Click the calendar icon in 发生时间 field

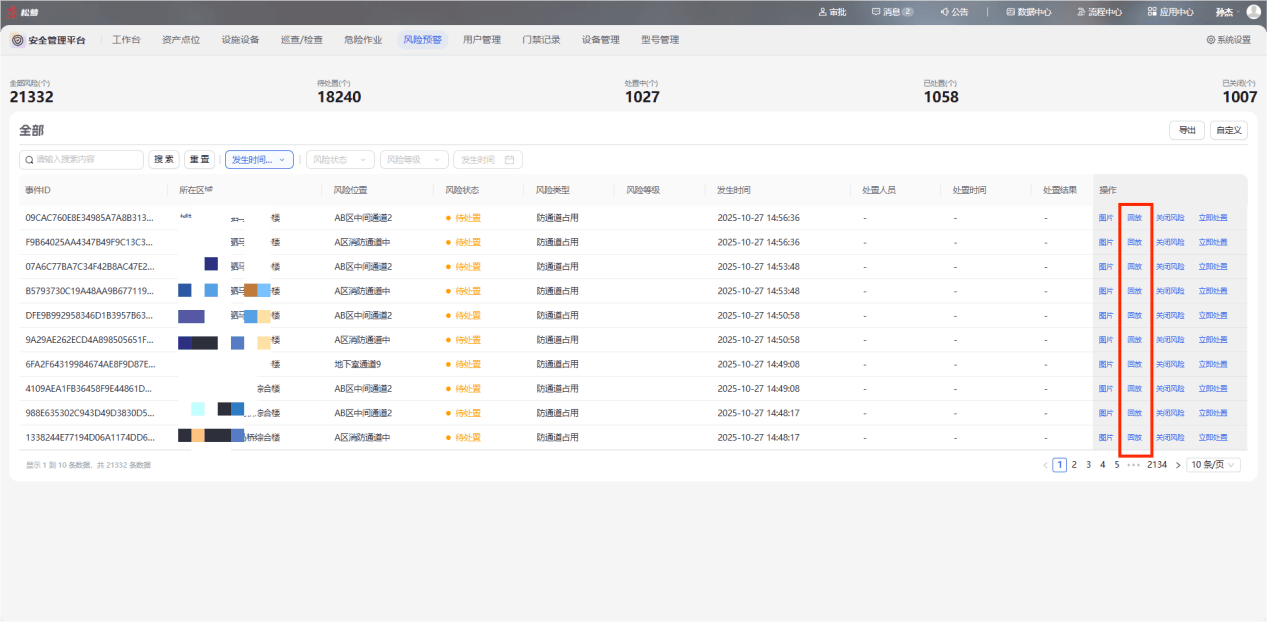coord(509,160)
